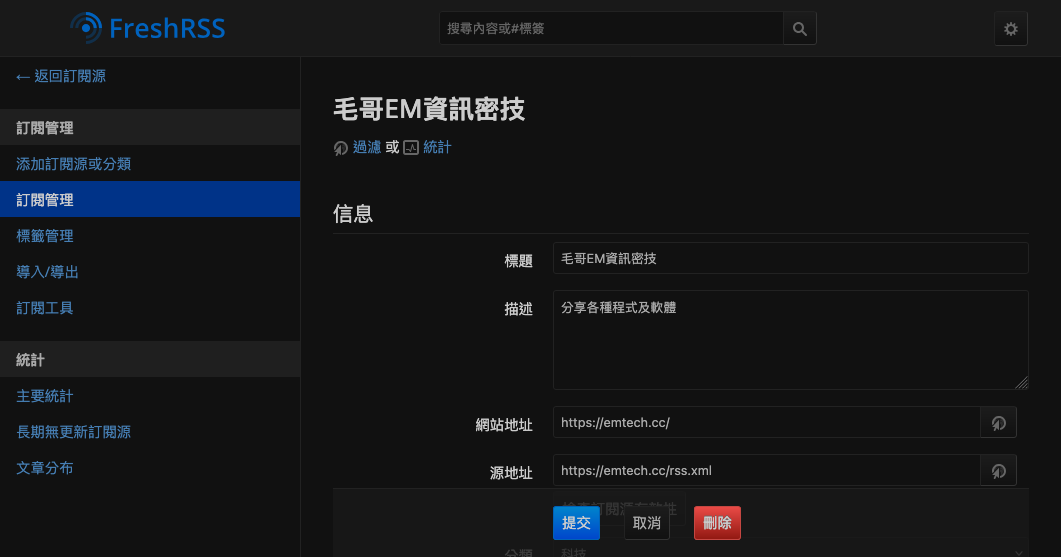Screen dimensions: 1061x557
Task: Click the 過濾 link under the feed title
Action: coord(367,148)
